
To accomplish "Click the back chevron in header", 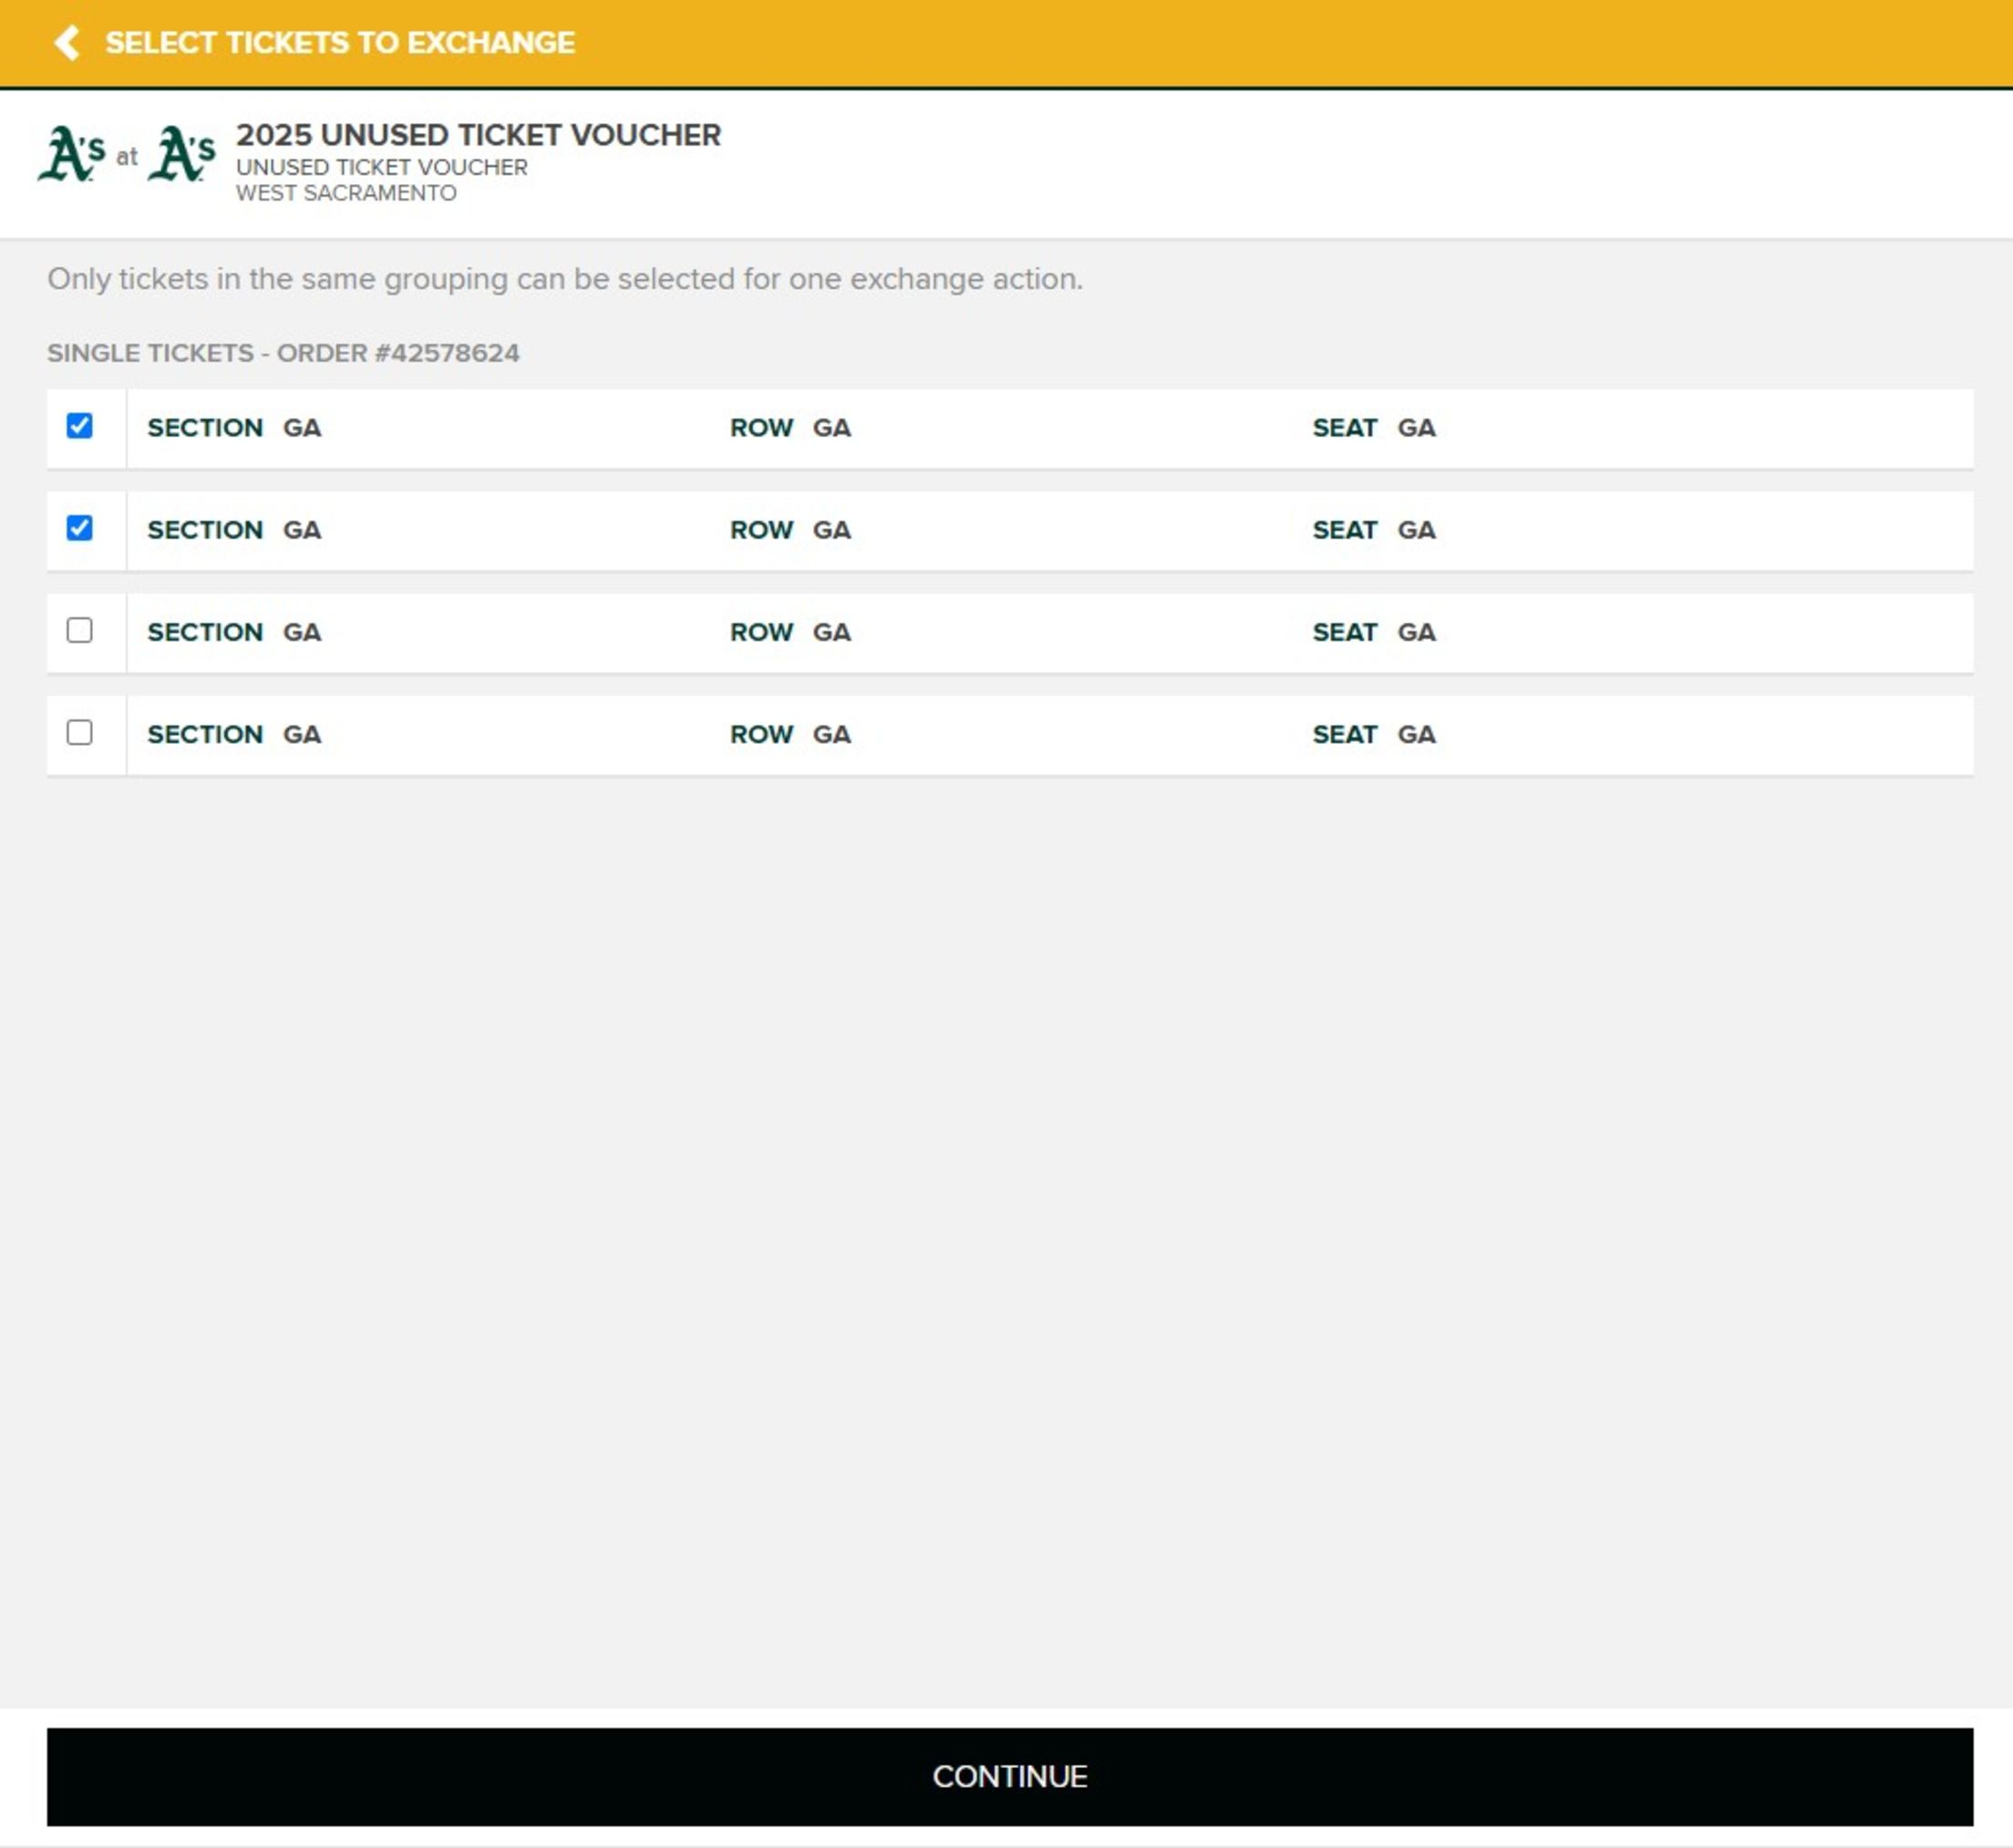I will (x=67, y=43).
